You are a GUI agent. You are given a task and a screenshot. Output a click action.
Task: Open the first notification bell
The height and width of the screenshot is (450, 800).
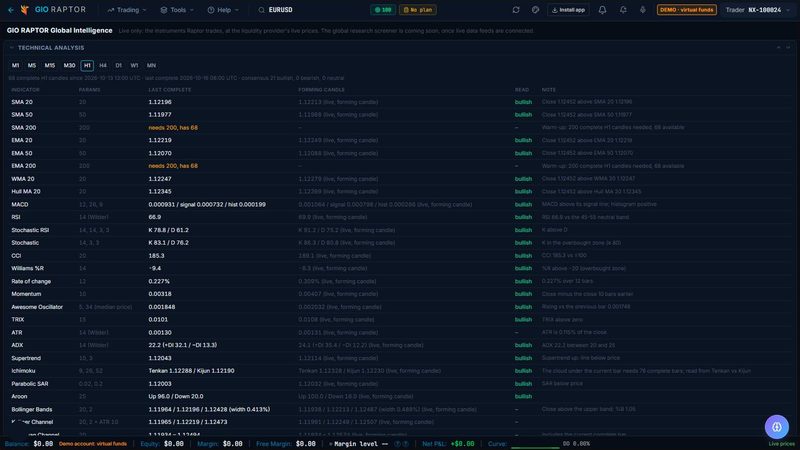(603, 10)
